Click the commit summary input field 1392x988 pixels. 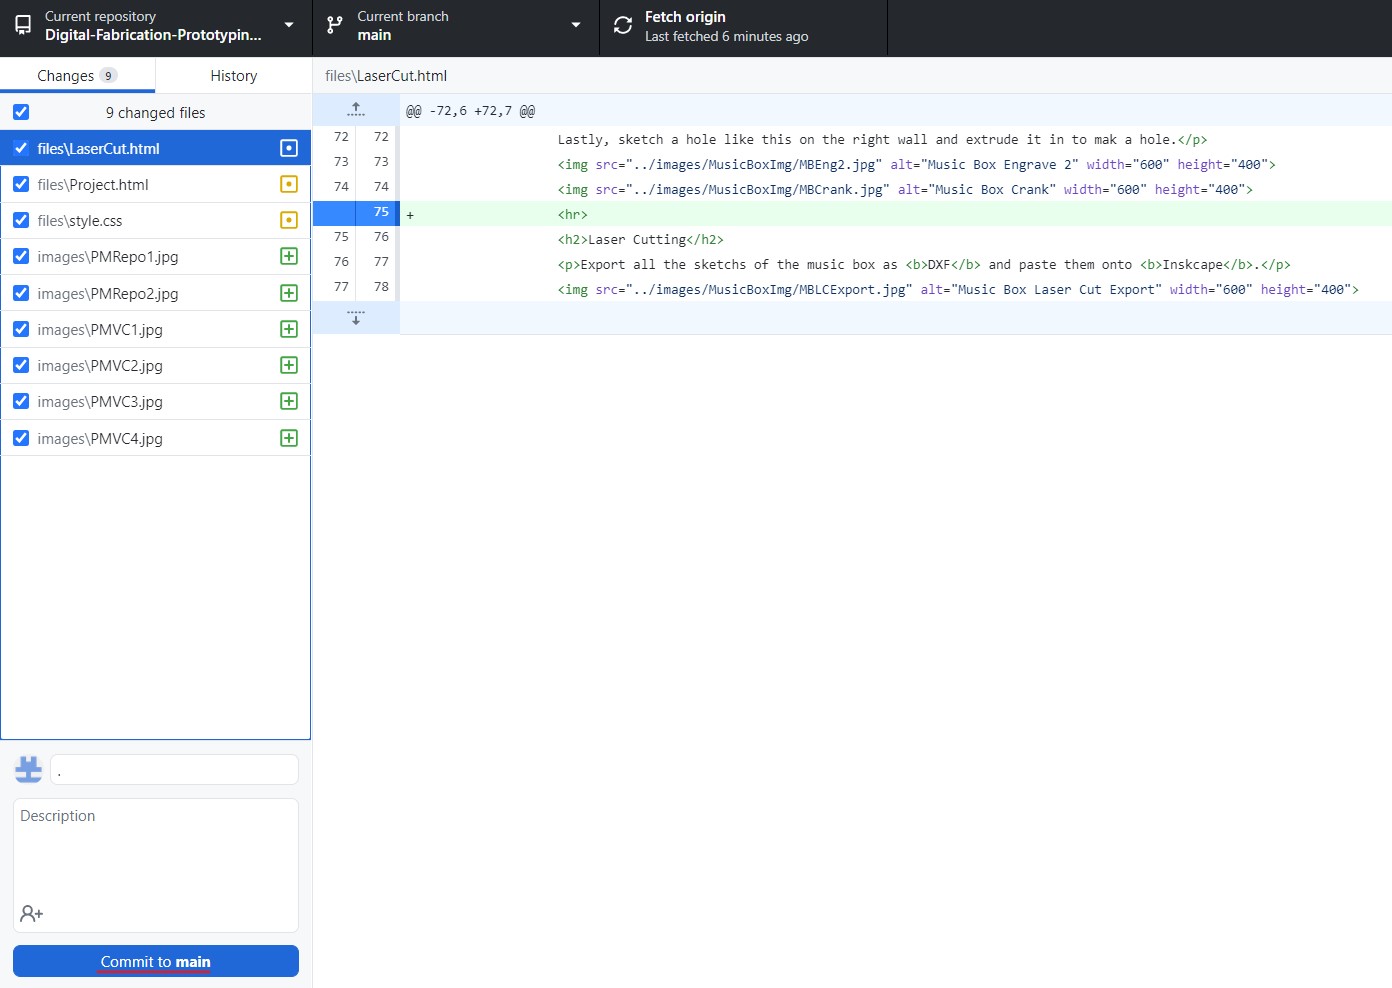174,770
